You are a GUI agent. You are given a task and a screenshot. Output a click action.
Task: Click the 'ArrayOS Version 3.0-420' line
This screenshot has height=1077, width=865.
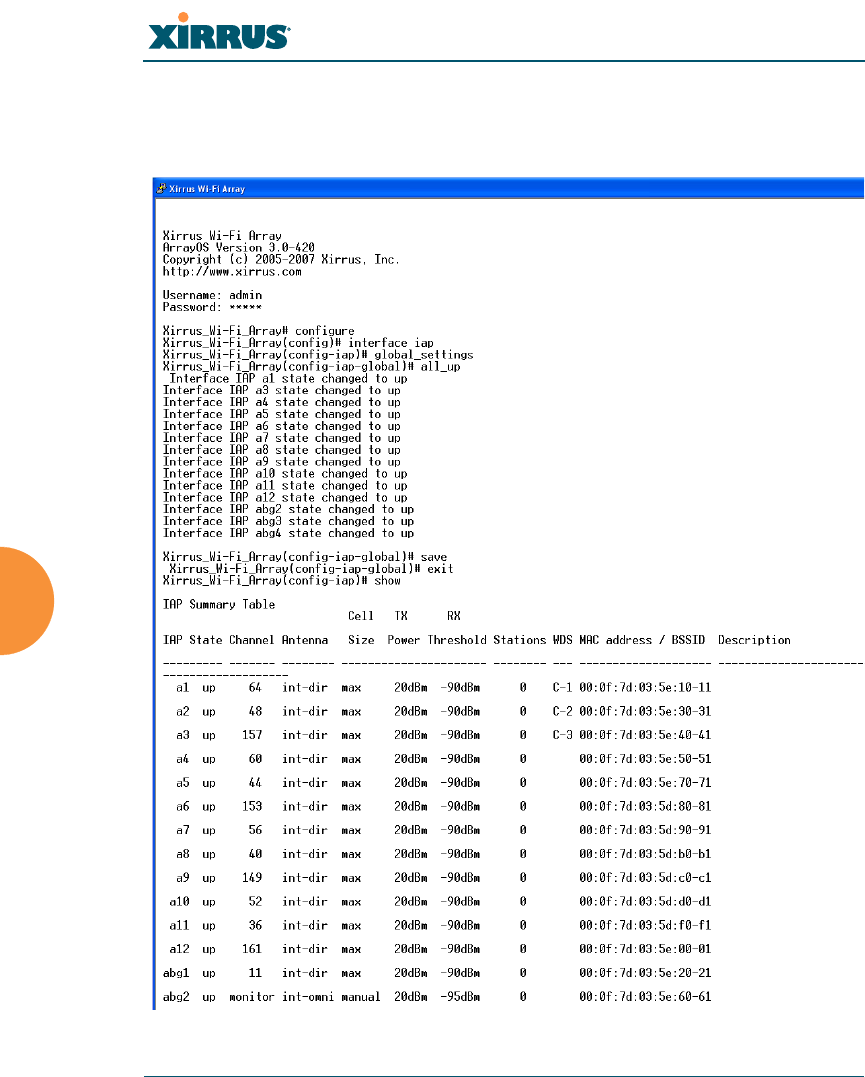pos(238,247)
